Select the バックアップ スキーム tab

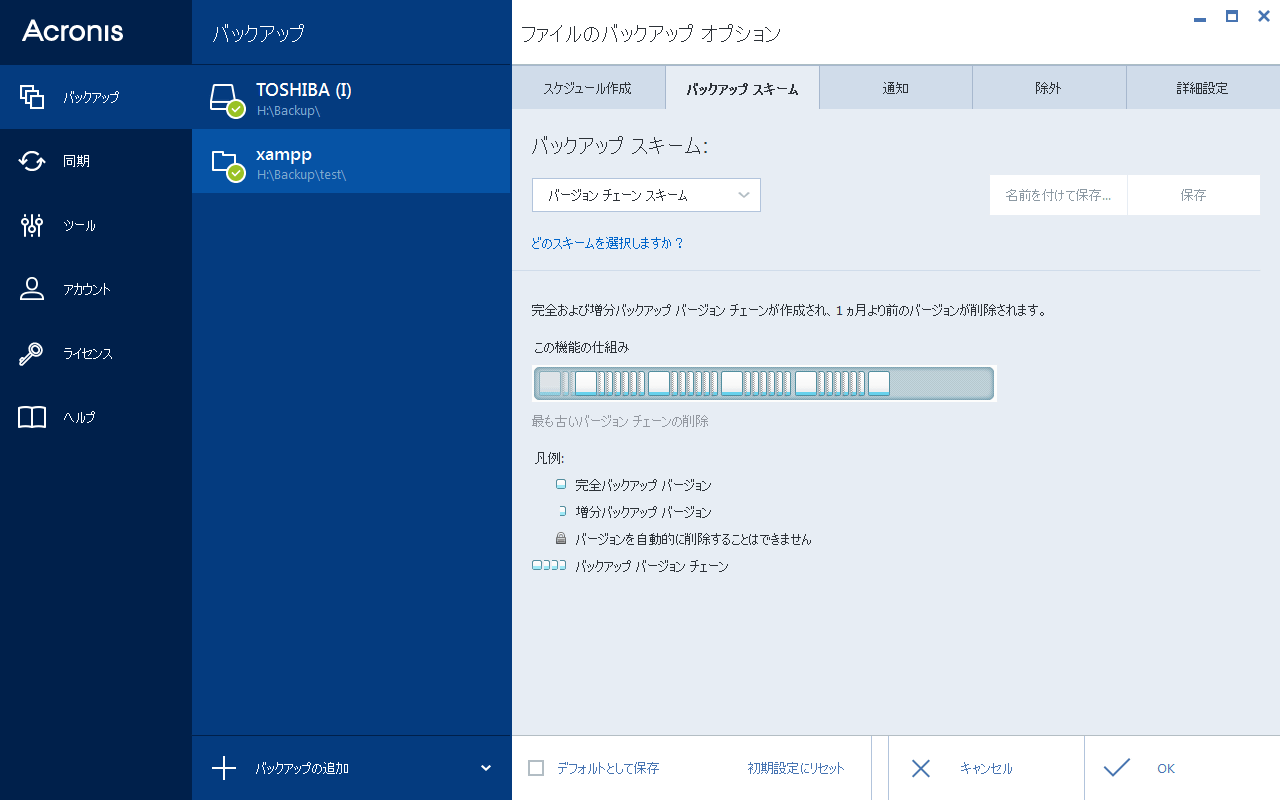(x=742, y=88)
